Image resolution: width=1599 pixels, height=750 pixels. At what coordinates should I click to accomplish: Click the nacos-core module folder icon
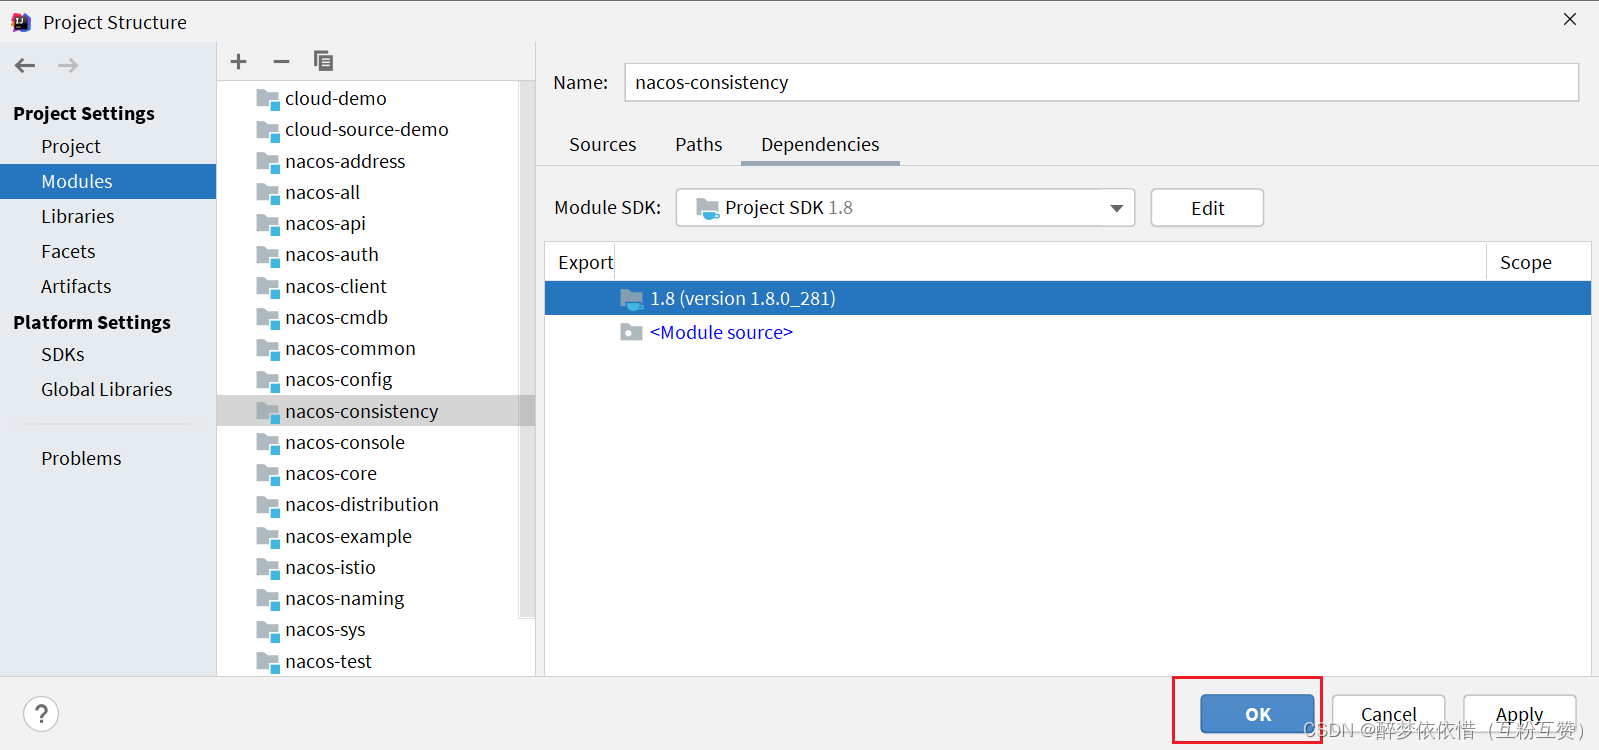coord(267,474)
